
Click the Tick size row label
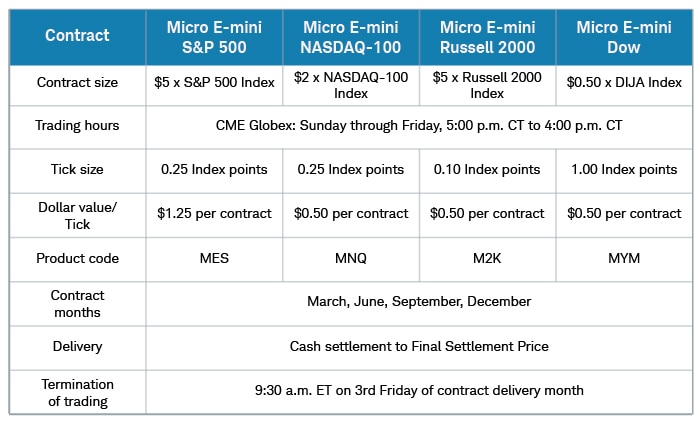[x=77, y=170]
